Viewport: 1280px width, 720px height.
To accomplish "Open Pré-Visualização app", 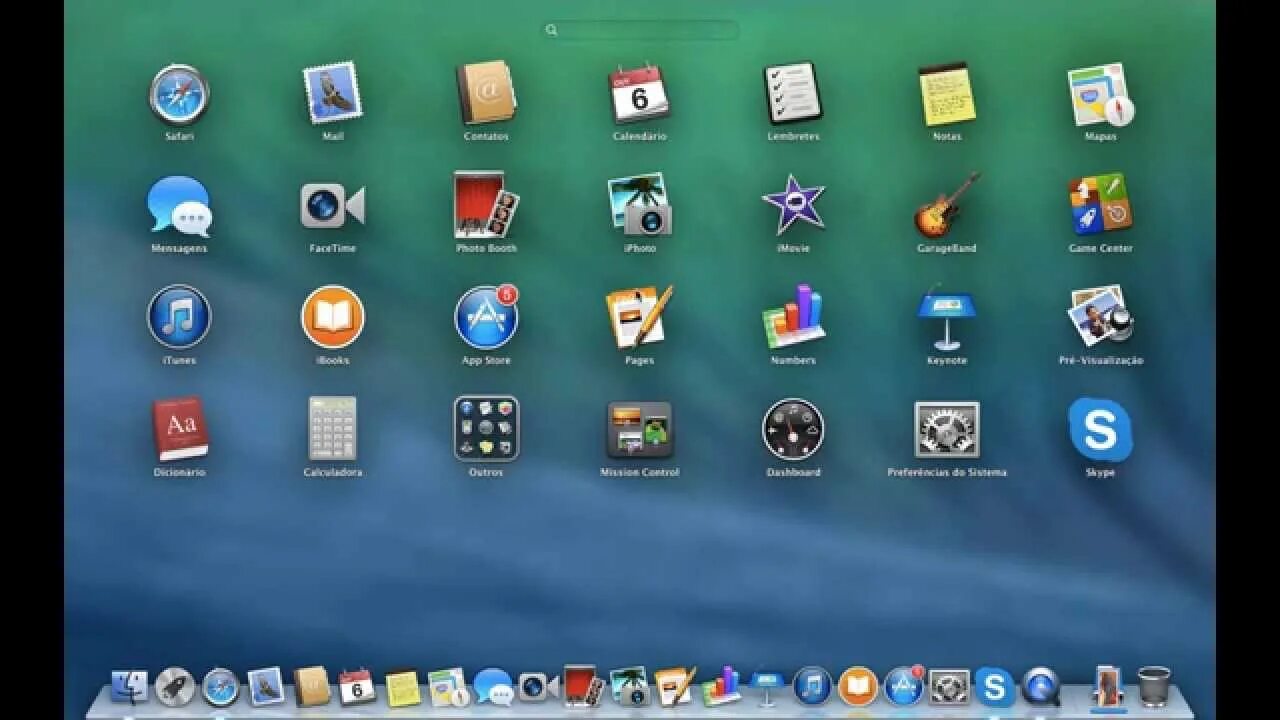I will pyautogui.click(x=1100, y=317).
